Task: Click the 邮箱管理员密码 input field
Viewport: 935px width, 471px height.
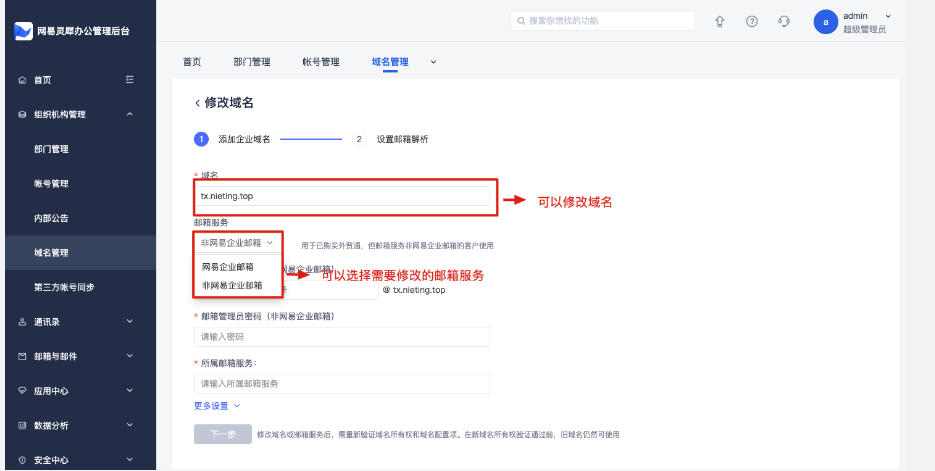Action: pos(342,337)
